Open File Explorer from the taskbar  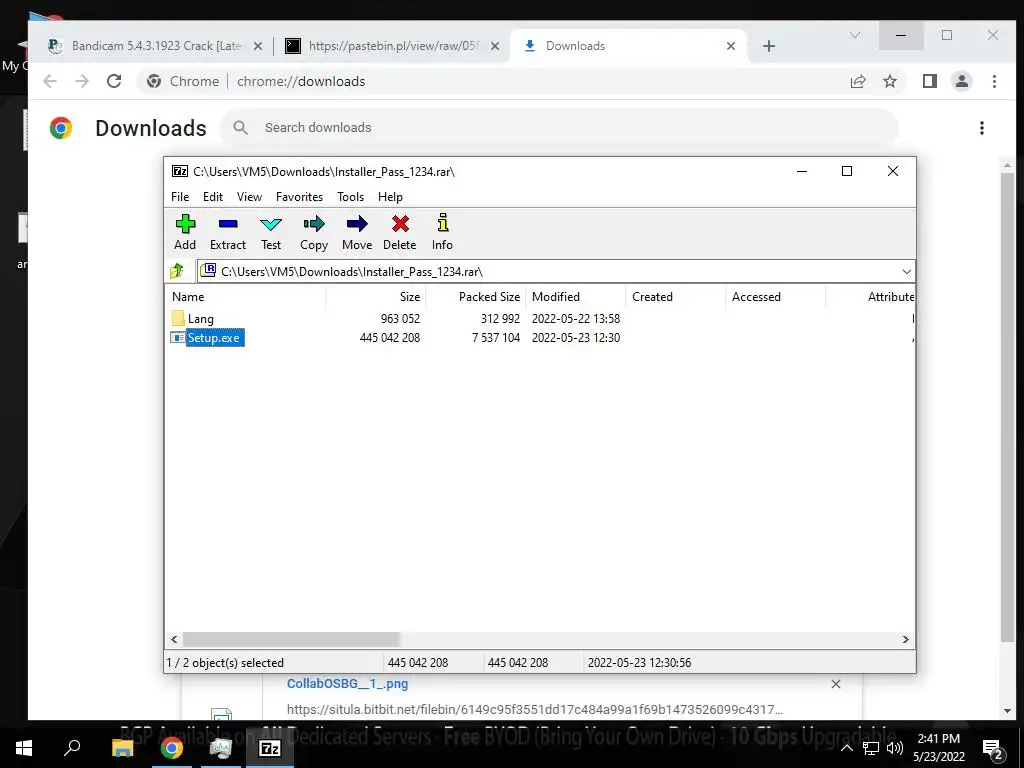click(x=122, y=748)
